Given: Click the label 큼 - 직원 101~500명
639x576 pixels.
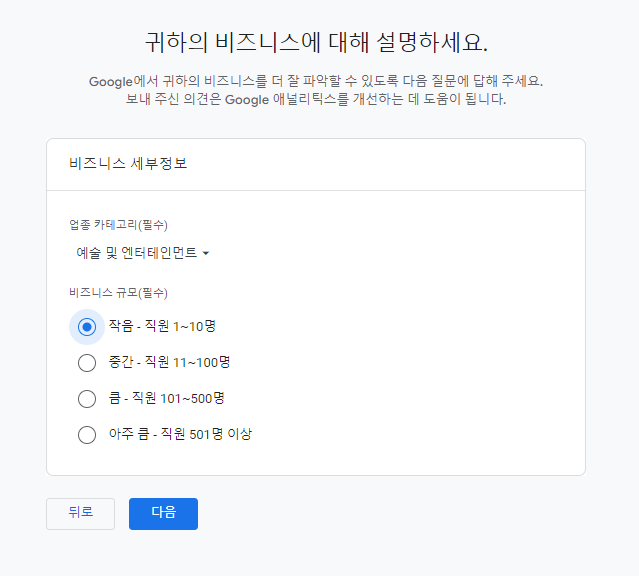Looking at the screenshot, I should point(166,398).
